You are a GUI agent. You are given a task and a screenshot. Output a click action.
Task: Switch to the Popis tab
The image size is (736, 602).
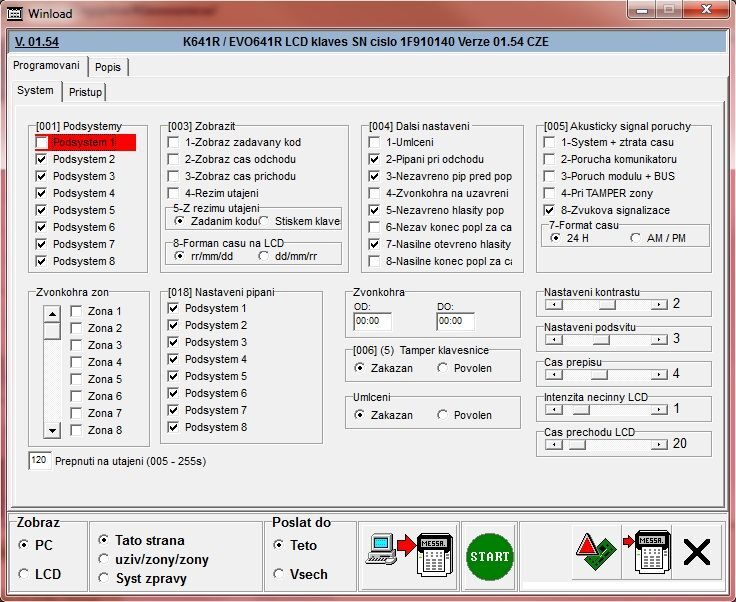click(108, 67)
